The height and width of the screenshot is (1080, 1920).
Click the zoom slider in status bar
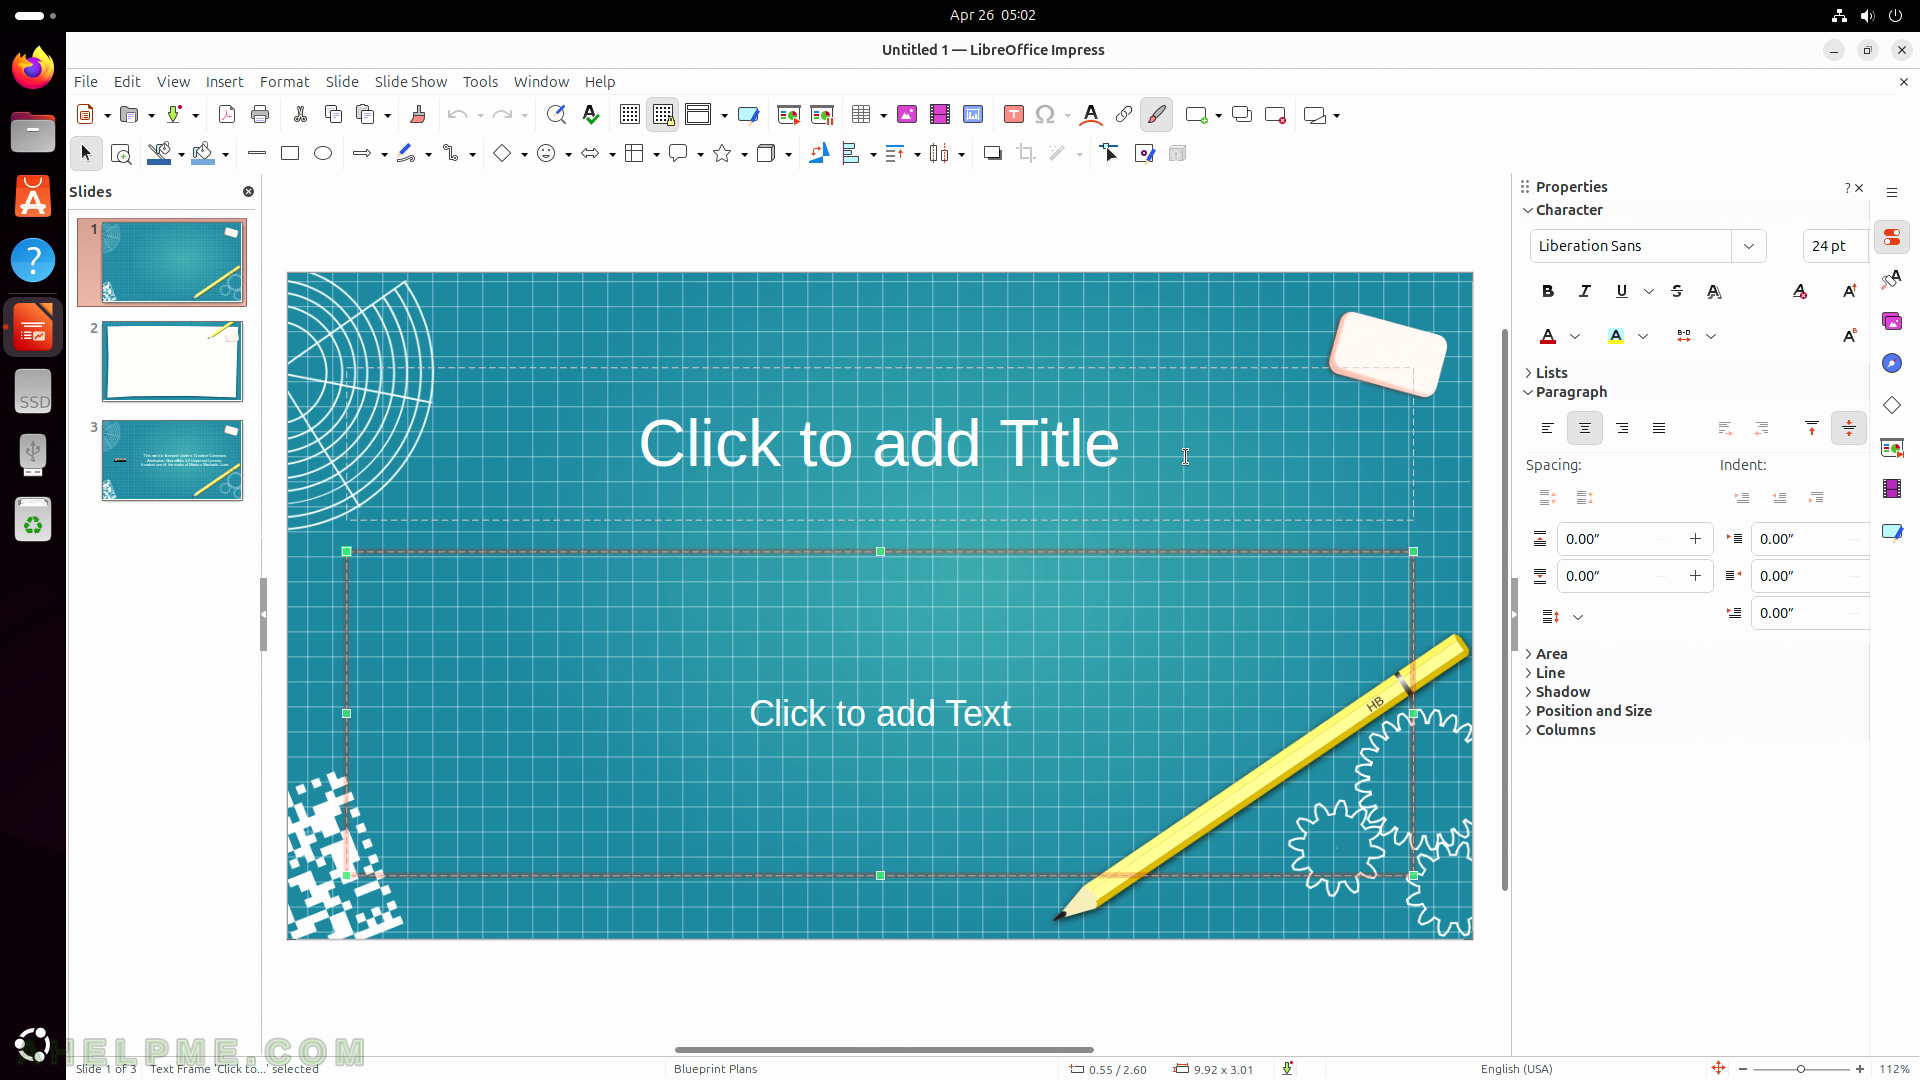[x=1801, y=1069]
